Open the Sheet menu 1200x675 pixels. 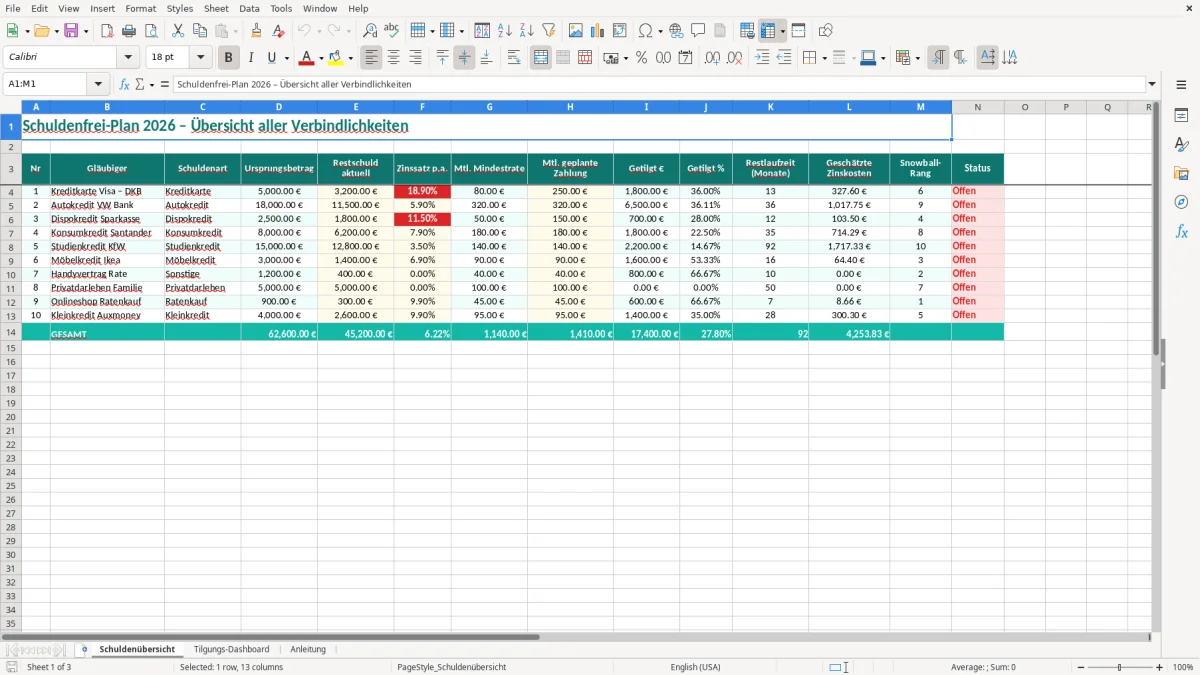pos(216,8)
